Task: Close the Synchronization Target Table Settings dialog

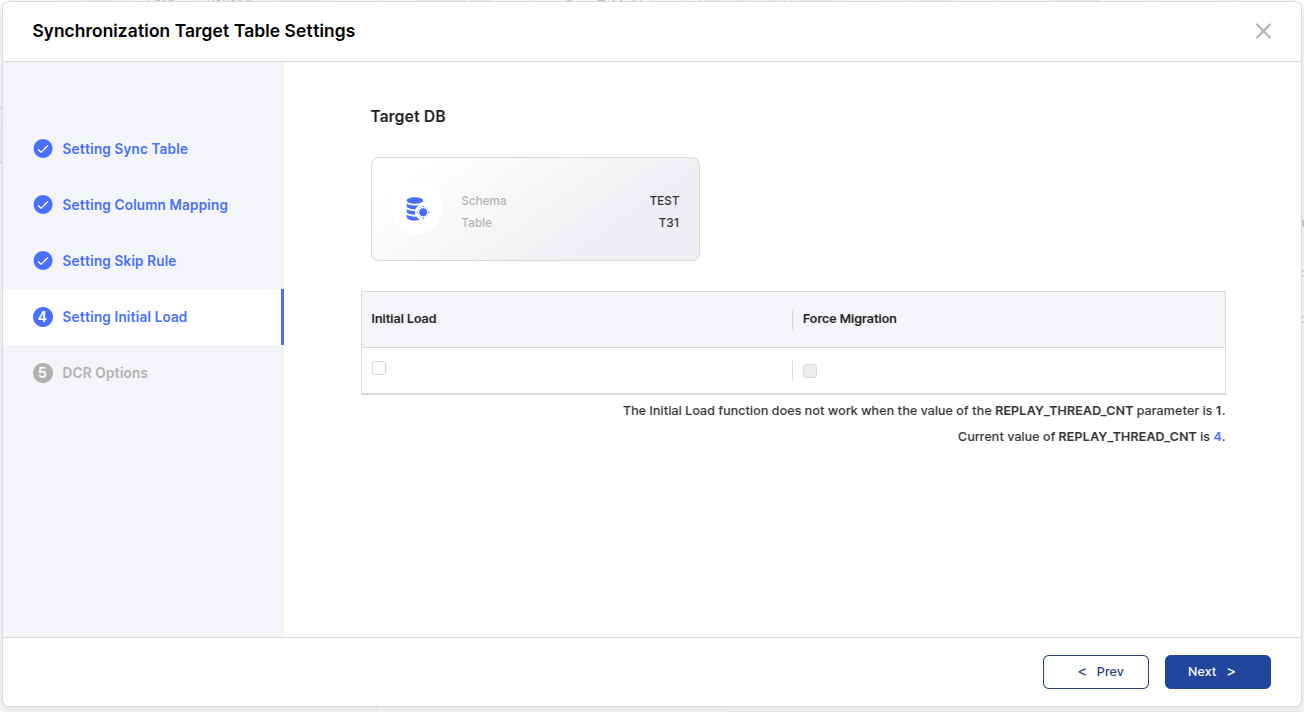Action: 1263,31
